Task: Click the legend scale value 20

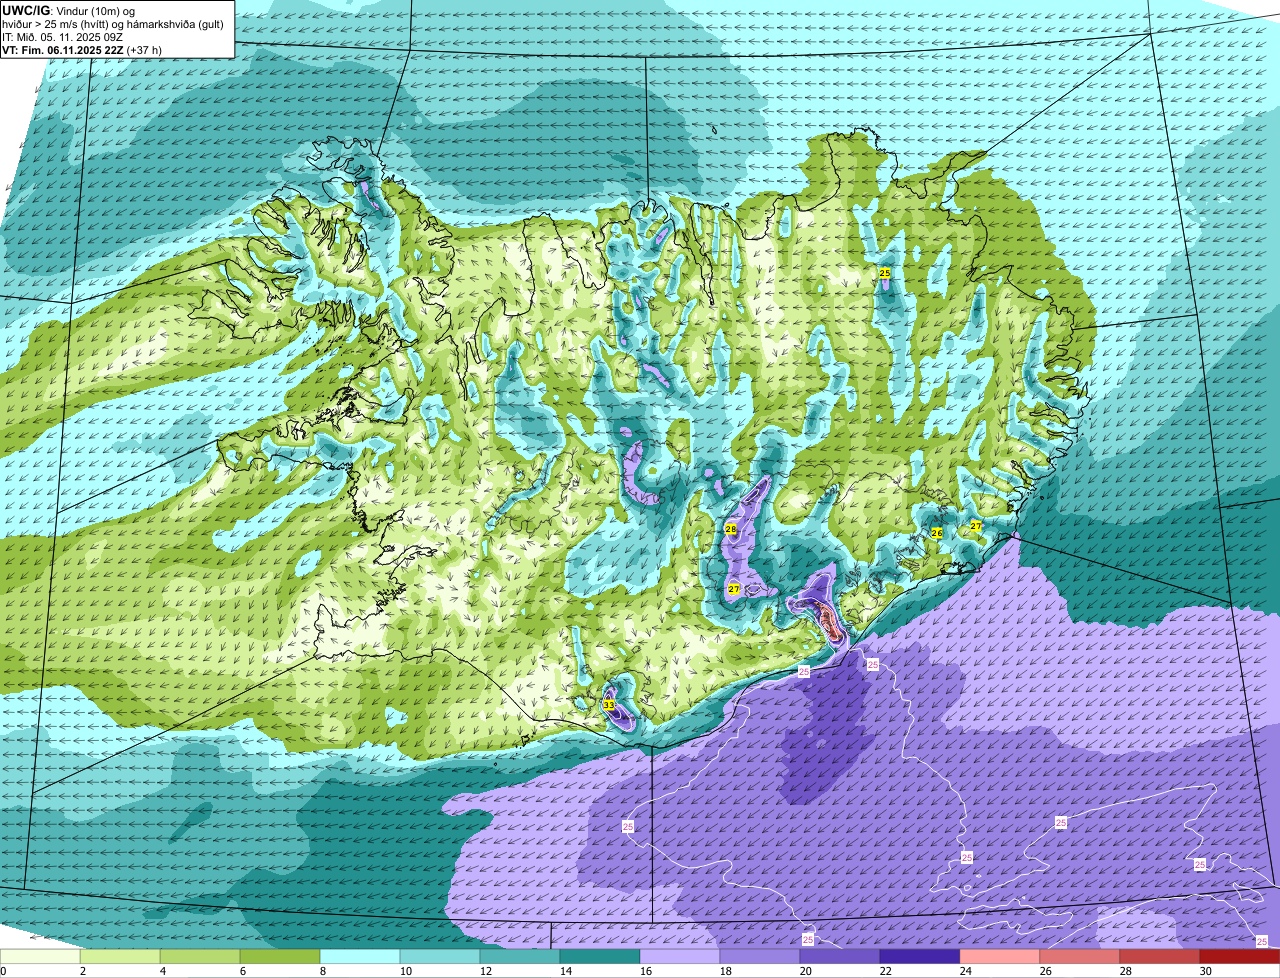Action: coord(804,971)
